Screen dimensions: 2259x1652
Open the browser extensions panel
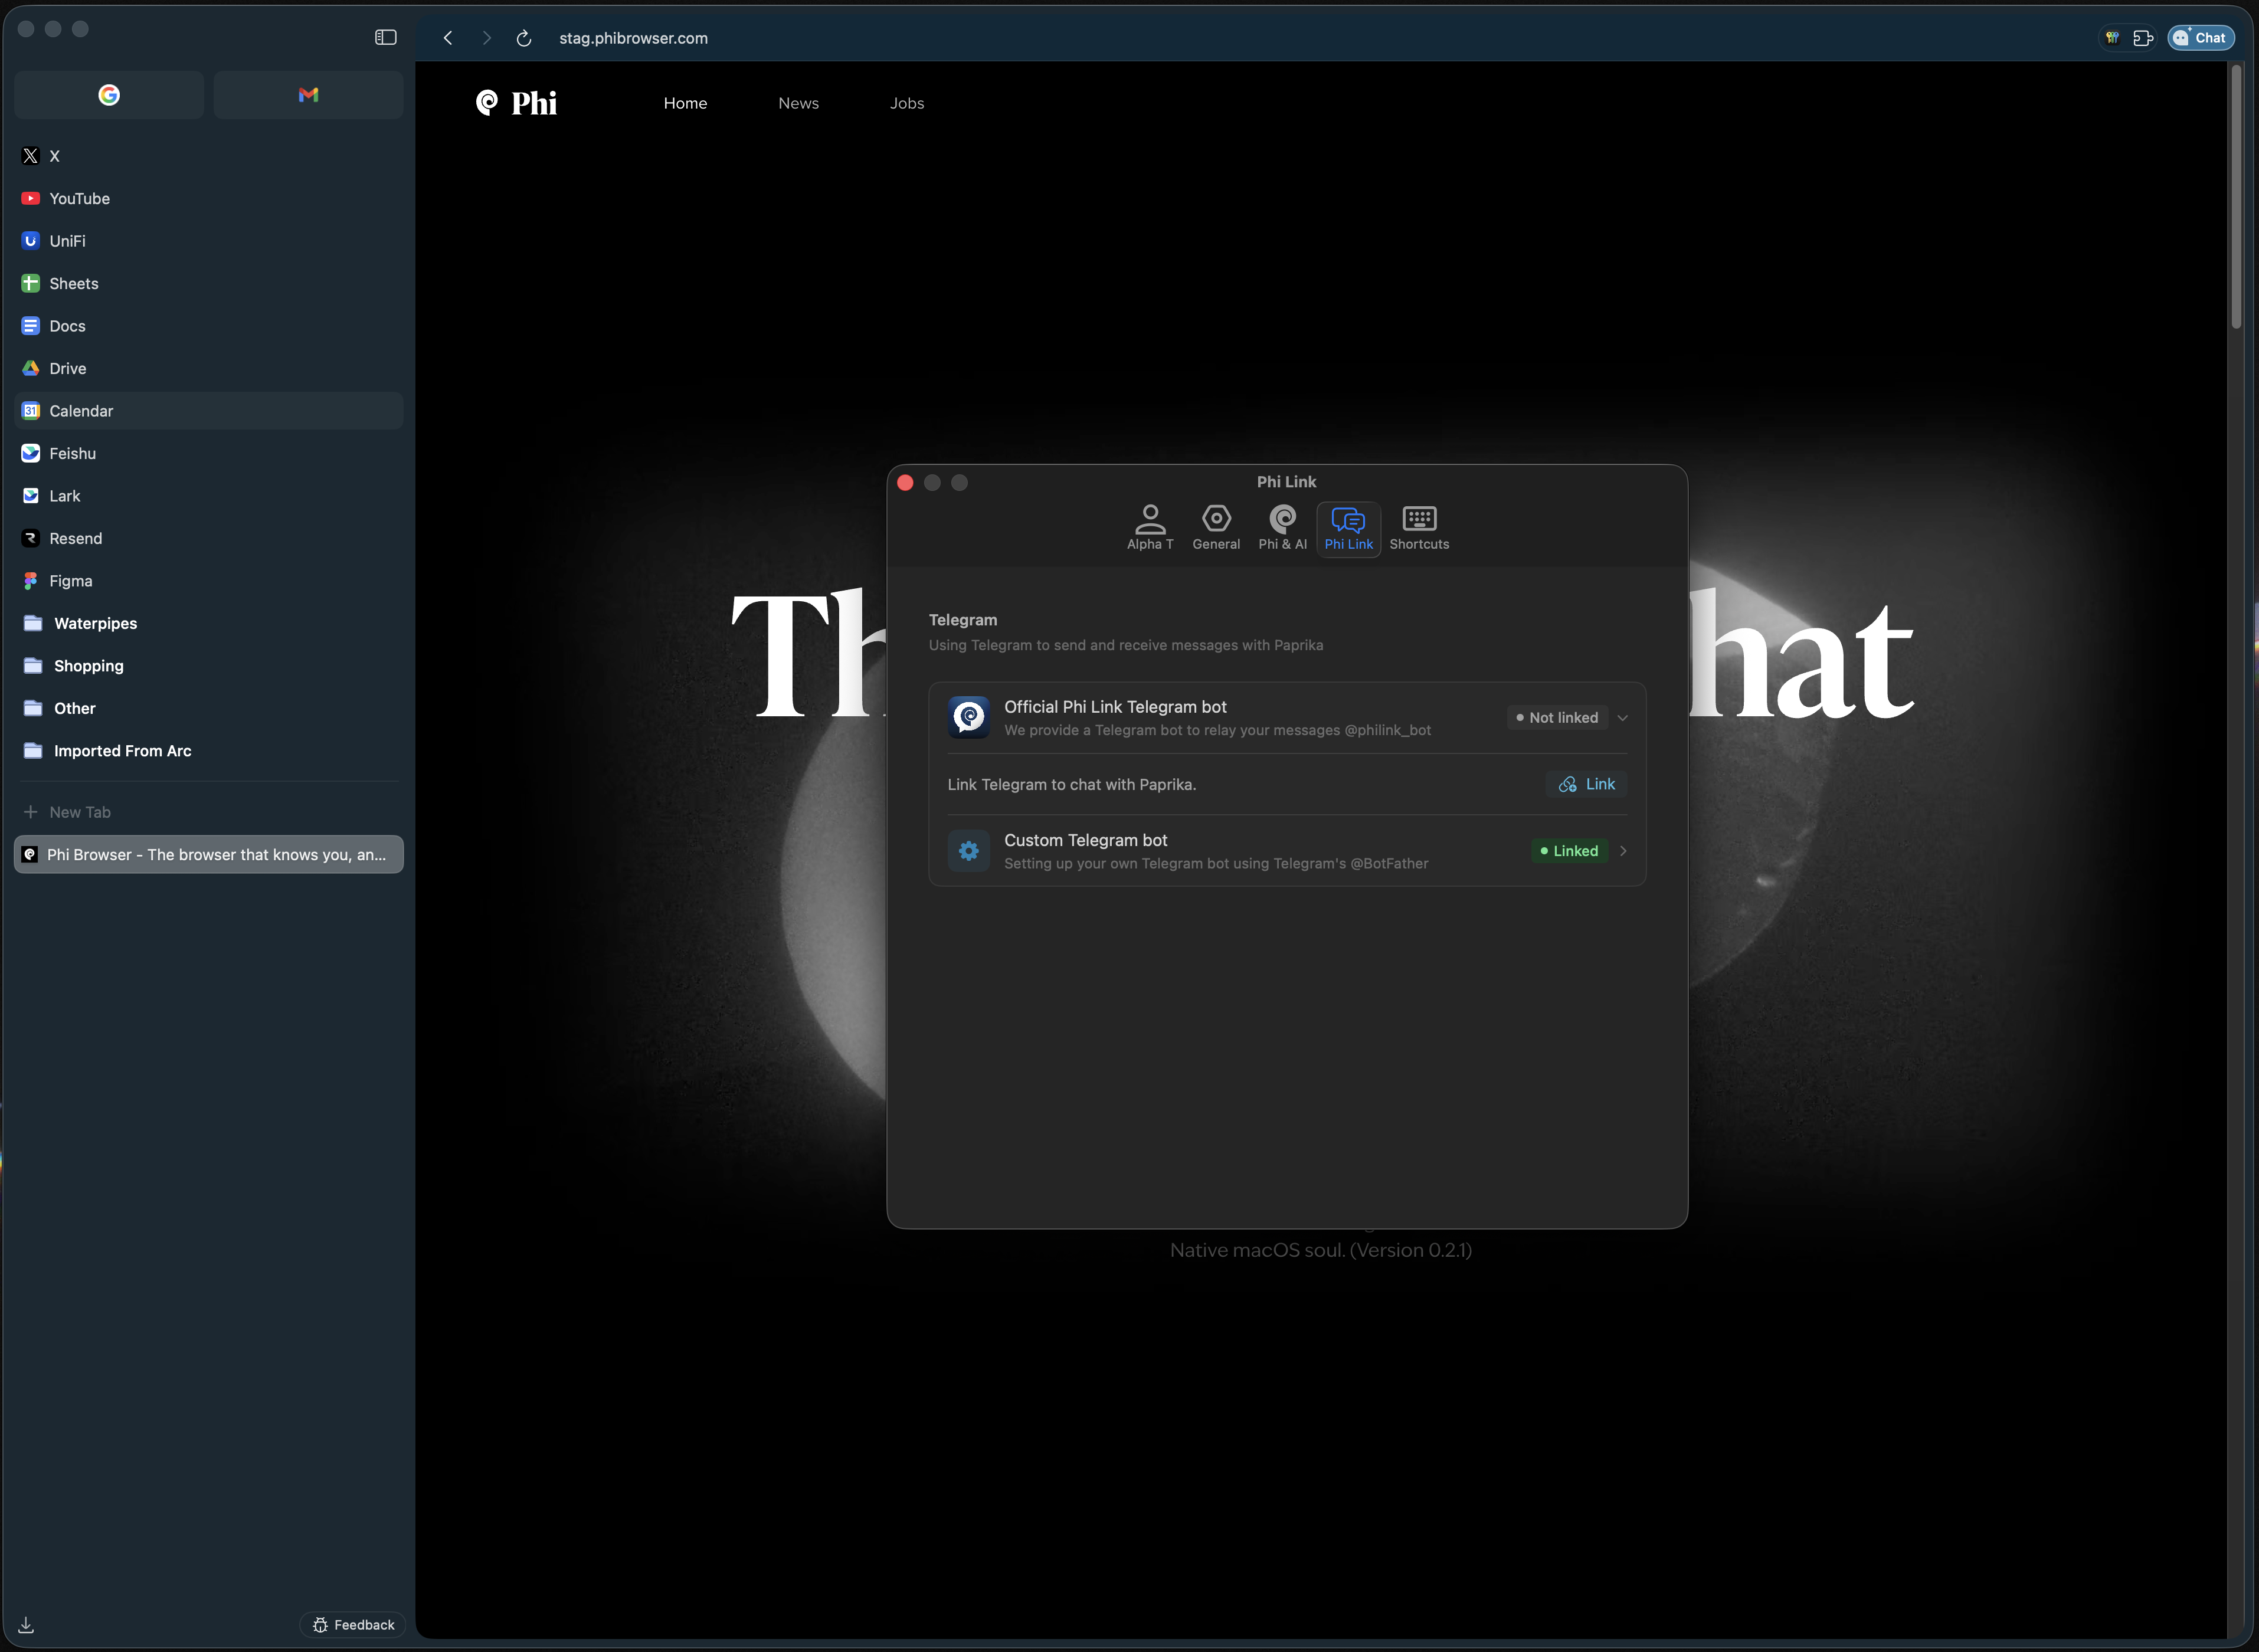tap(2143, 37)
